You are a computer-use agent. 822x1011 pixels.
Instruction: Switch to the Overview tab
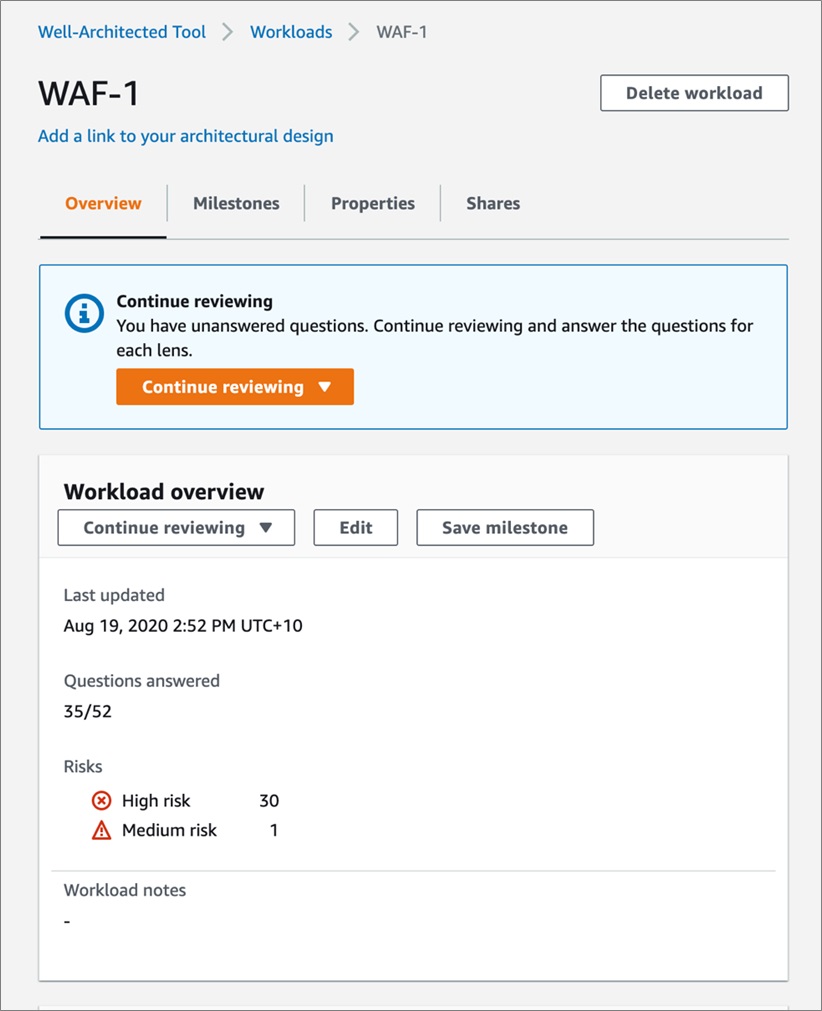click(103, 204)
